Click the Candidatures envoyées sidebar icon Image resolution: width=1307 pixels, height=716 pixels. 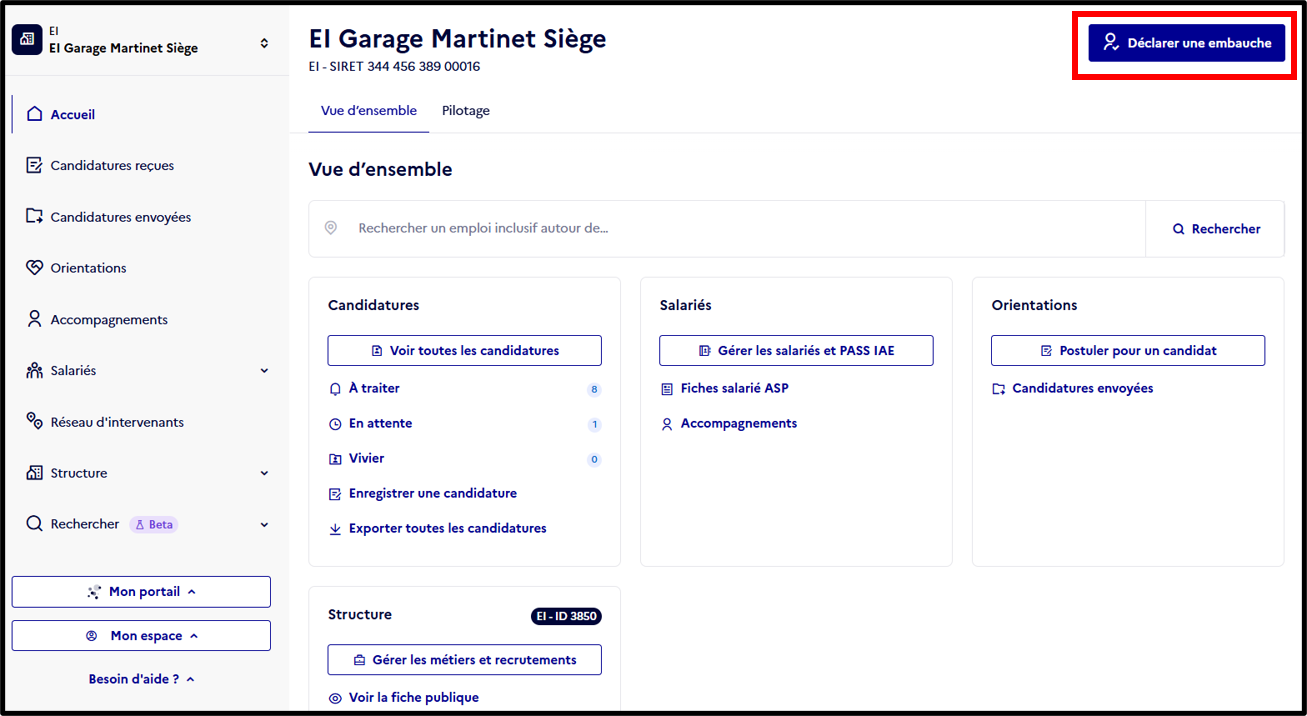(x=35, y=216)
